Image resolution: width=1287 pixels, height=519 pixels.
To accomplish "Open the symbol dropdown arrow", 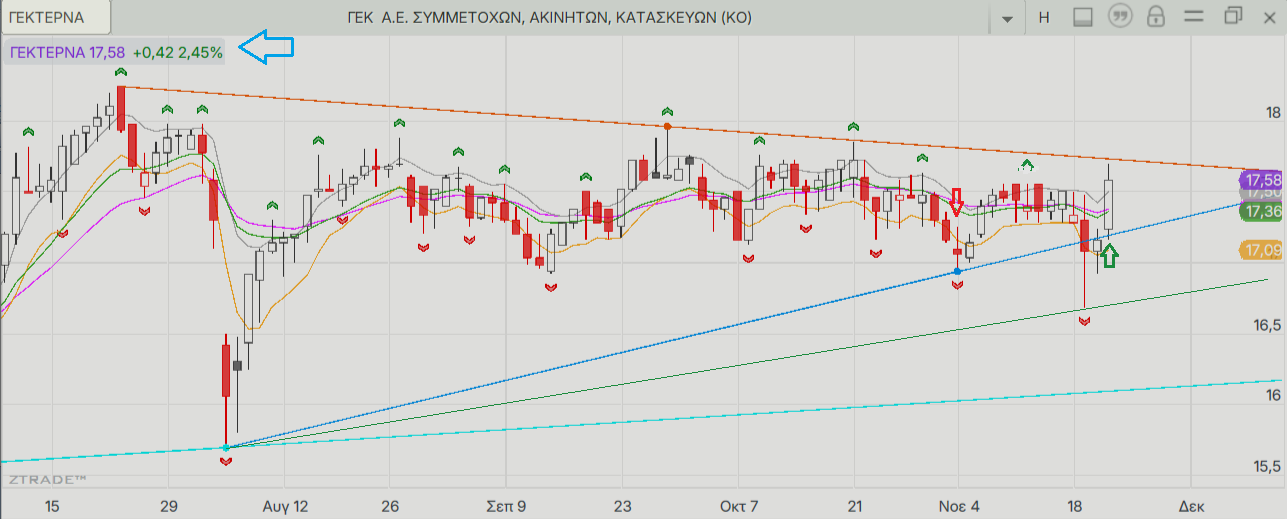I will click(x=1007, y=18).
